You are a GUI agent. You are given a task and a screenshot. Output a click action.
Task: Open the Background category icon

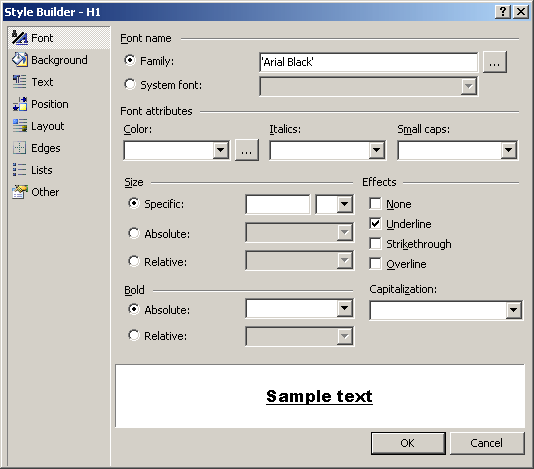click(x=19, y=60)
